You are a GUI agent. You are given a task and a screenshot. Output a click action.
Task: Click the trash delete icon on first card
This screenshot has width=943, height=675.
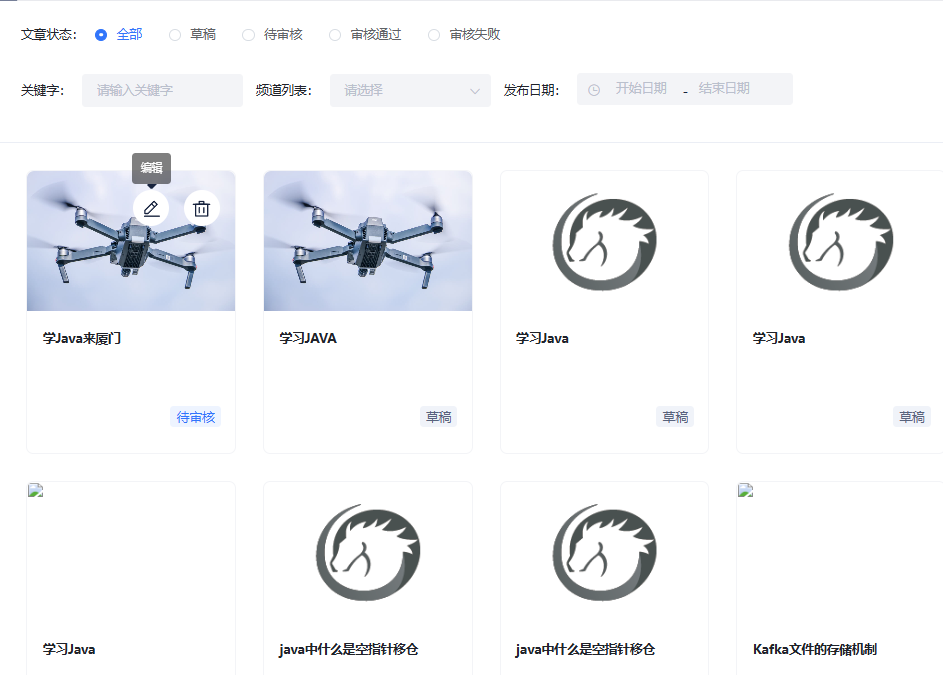pyautogui.click(x=201, y=209)
